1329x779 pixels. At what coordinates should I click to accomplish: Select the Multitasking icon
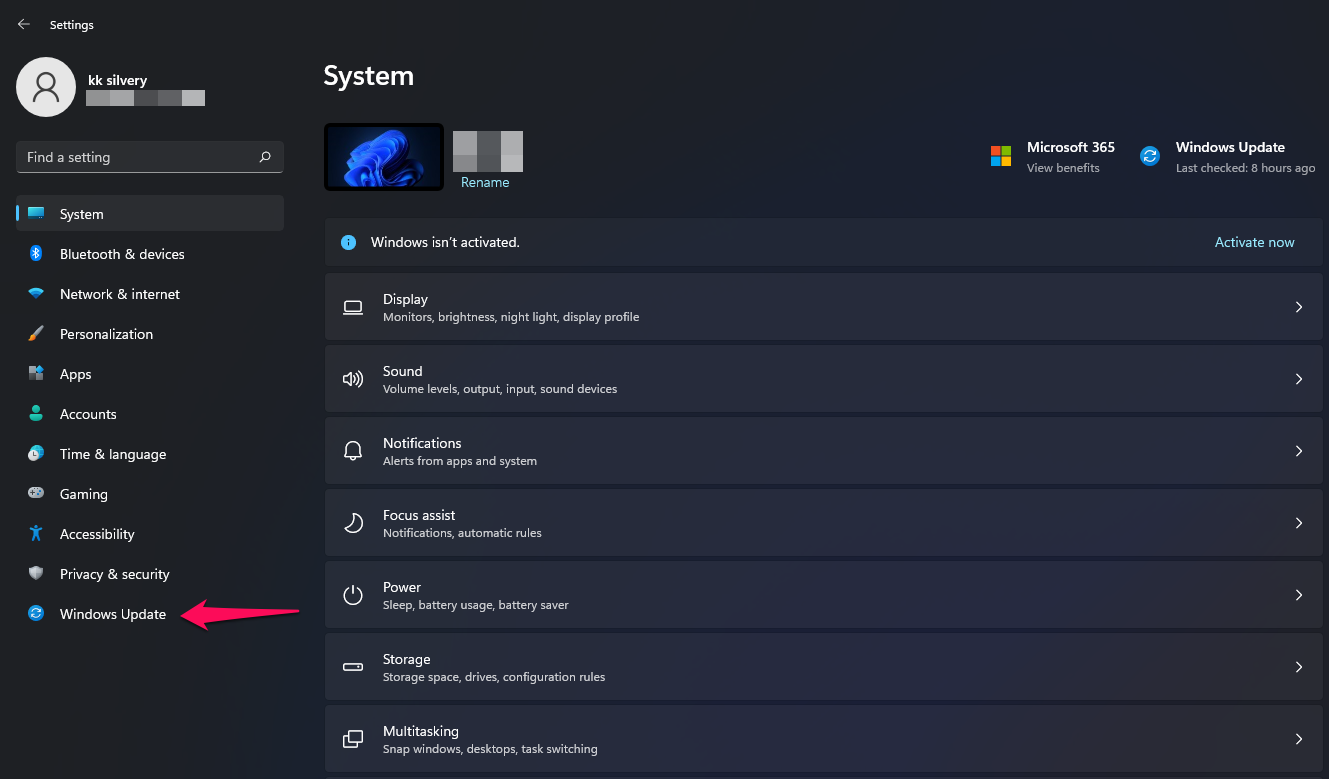point(353,739)
